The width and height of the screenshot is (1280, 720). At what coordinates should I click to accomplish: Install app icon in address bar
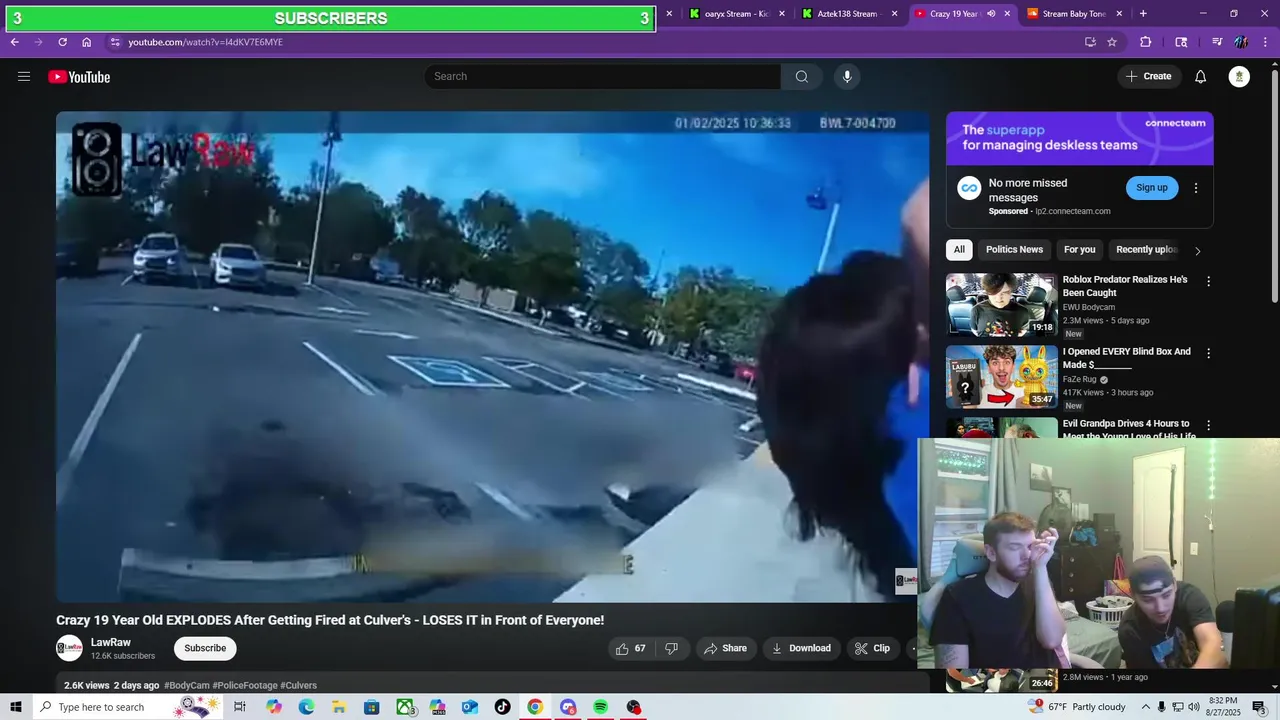[x=1090, y=42]
